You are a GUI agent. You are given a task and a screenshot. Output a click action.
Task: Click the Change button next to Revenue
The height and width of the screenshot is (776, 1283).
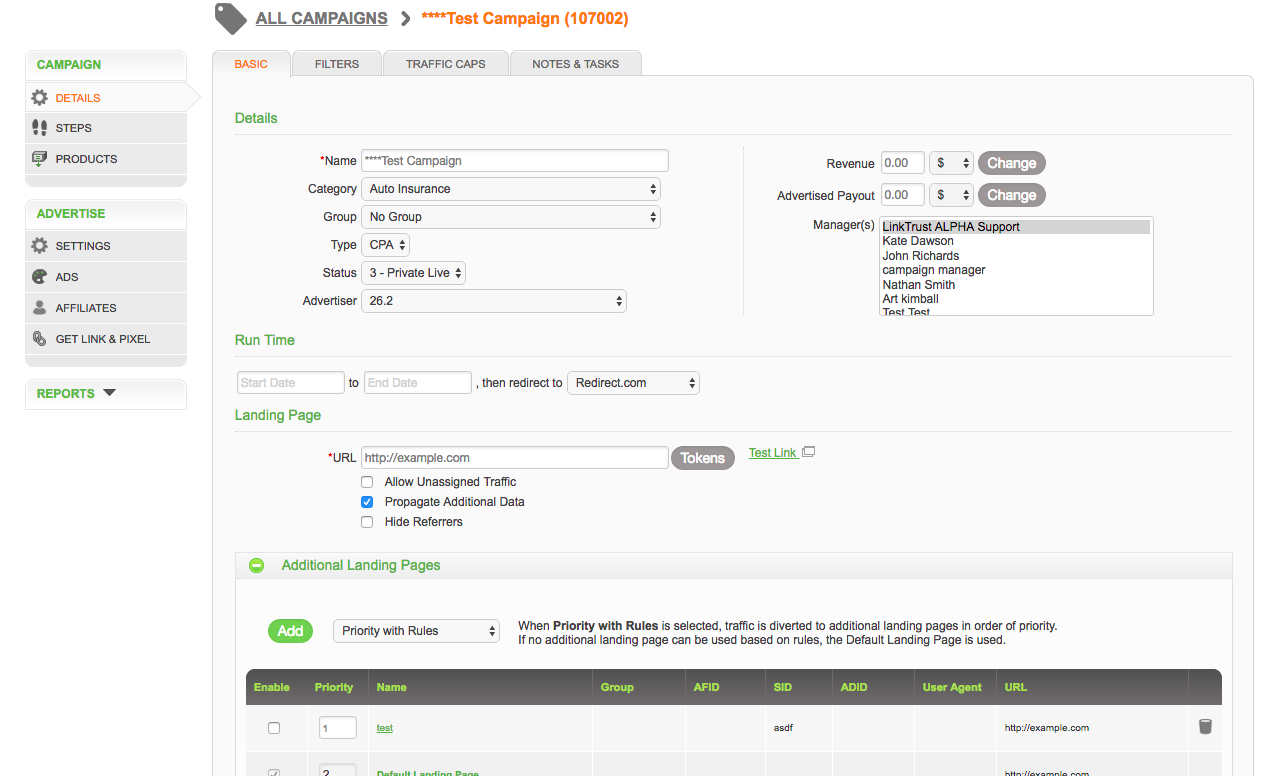[x=1012, y=163]
